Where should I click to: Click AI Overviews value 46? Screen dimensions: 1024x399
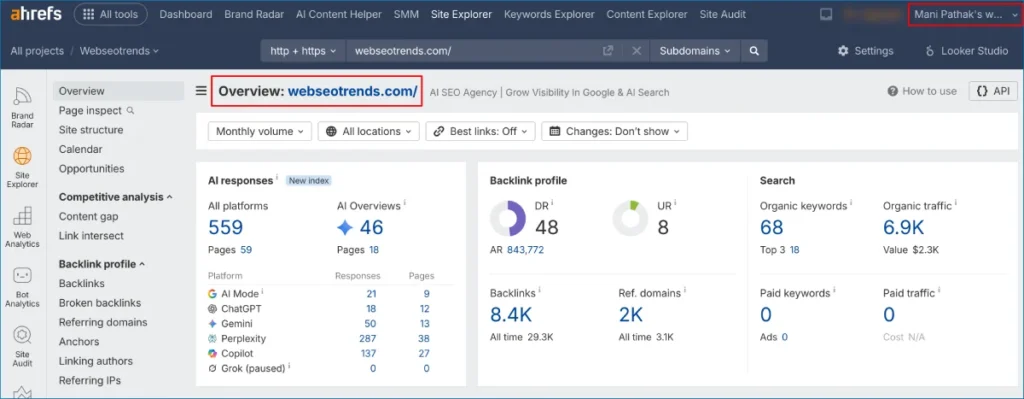371,227
